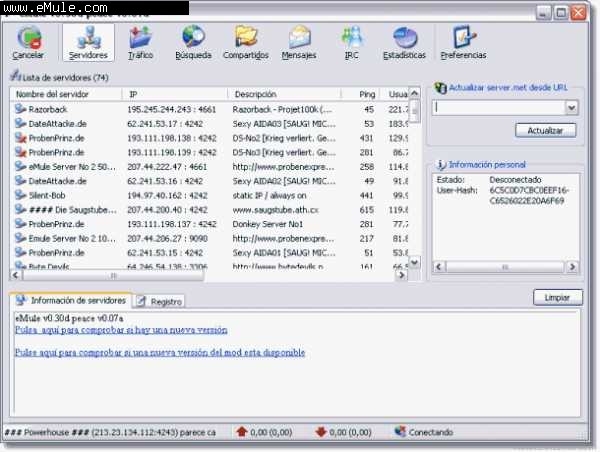The height and width of the screenshot is (452, 600).
Task: Click description 'static IP / always on'
Action: click(269, 196)
